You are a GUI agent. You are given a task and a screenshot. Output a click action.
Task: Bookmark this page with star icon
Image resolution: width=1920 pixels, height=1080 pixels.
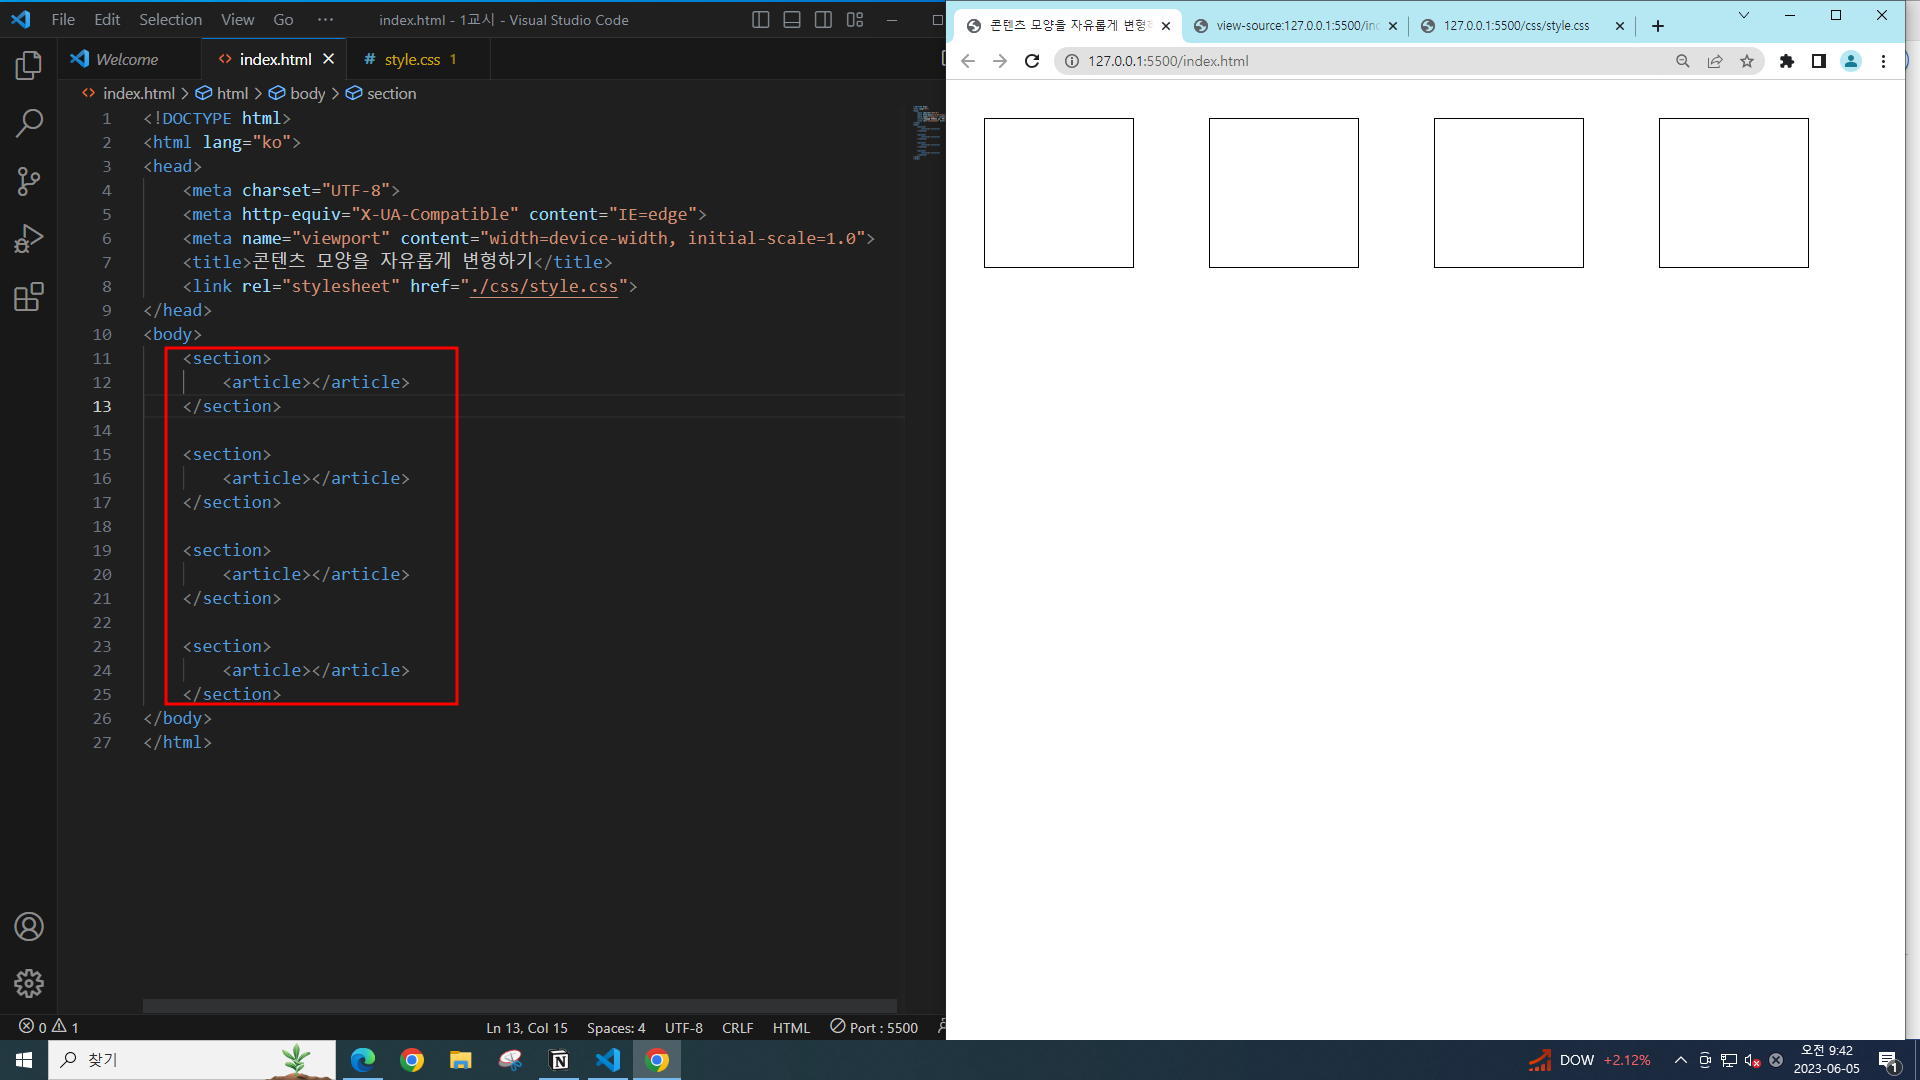point(1747,61)
